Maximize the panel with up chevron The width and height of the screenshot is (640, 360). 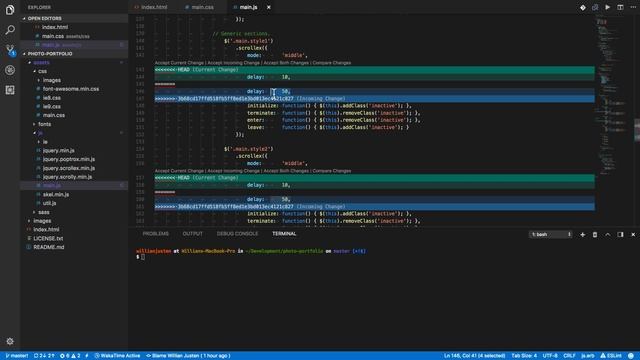[608, 235]
